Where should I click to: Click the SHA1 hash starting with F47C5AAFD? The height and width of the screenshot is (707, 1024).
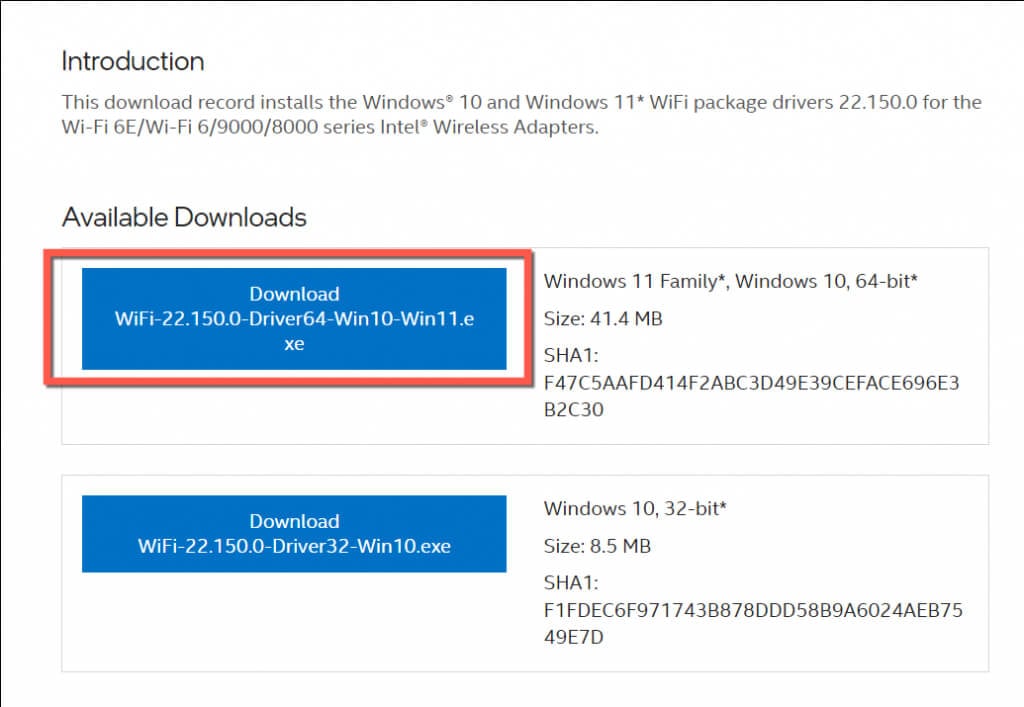coord(751,383)
